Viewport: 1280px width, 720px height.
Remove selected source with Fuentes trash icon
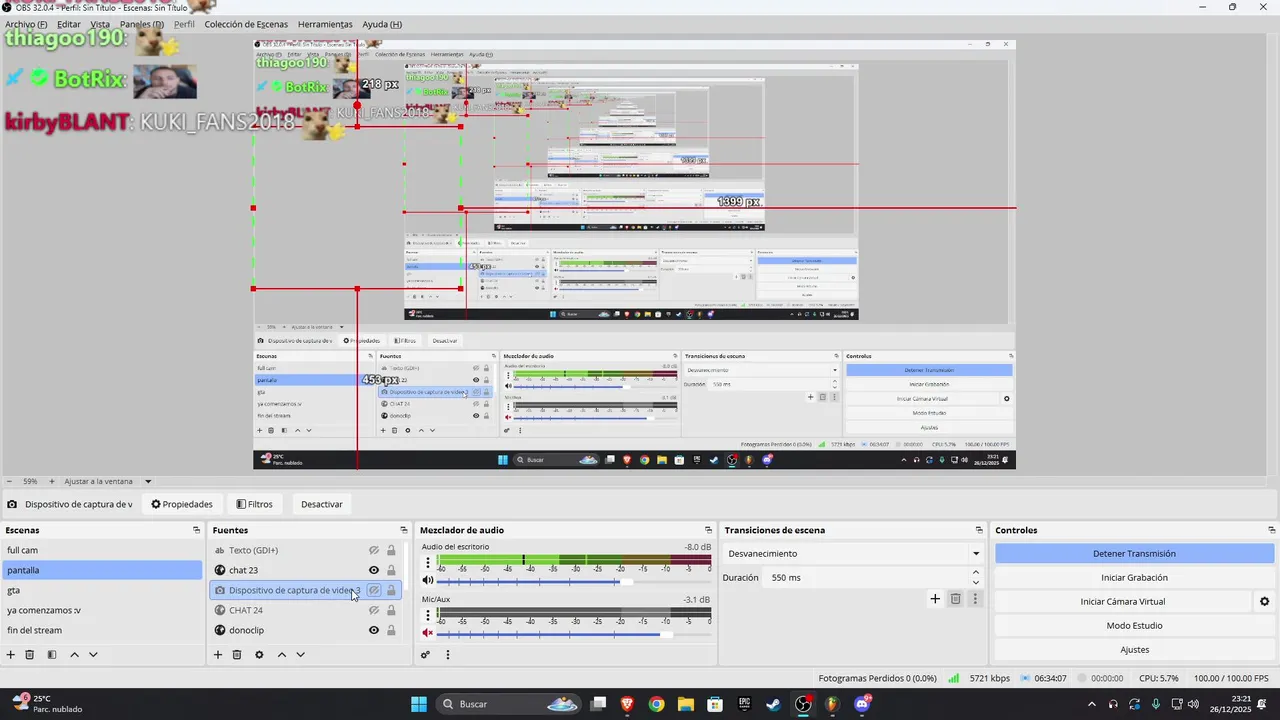pyautogui.click(x=237, y=655)
